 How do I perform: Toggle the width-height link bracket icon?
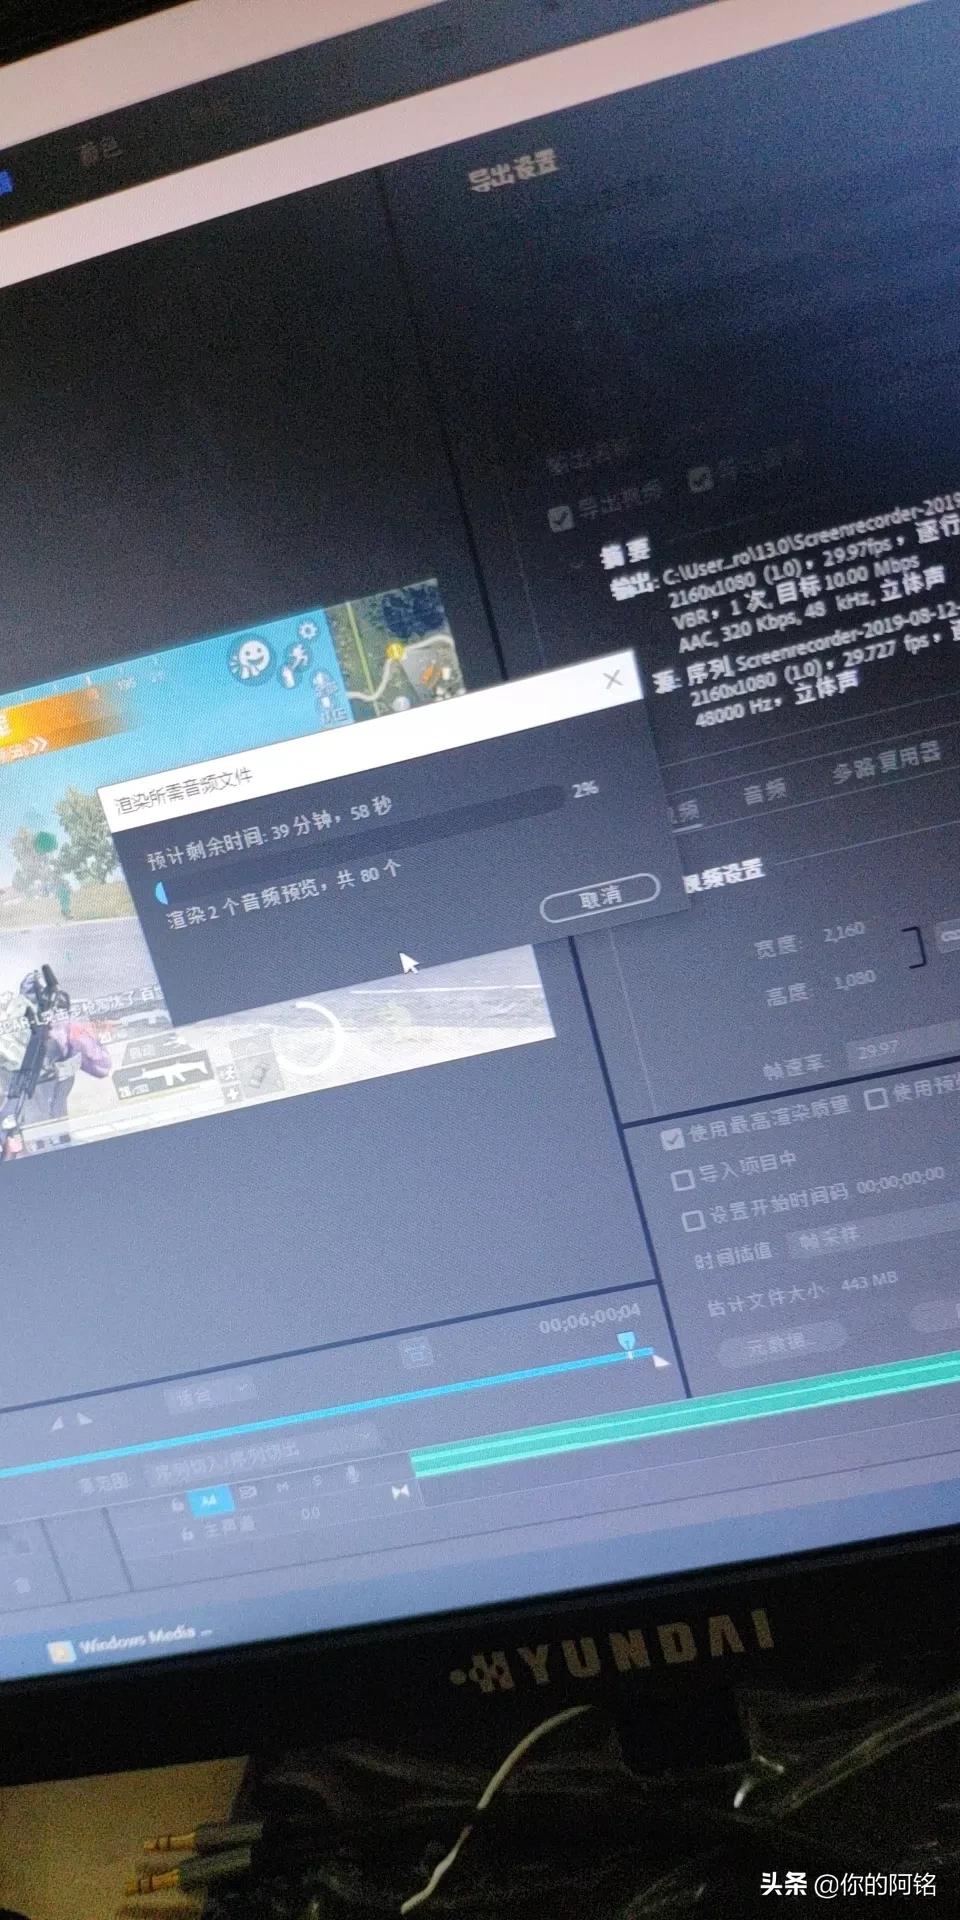tap(915, 947)
